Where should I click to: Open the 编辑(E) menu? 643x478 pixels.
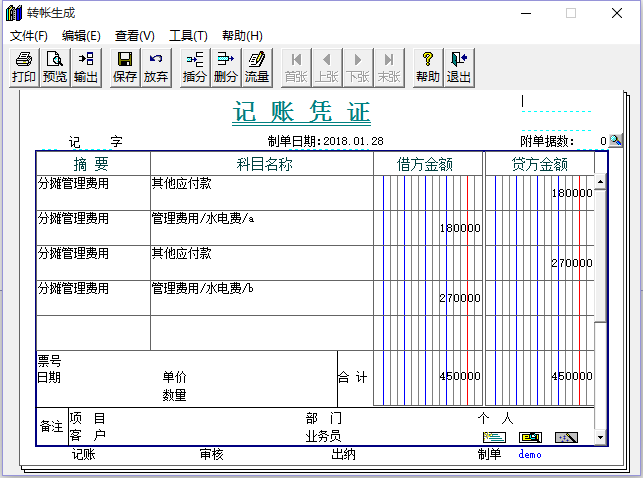point(81,36)
